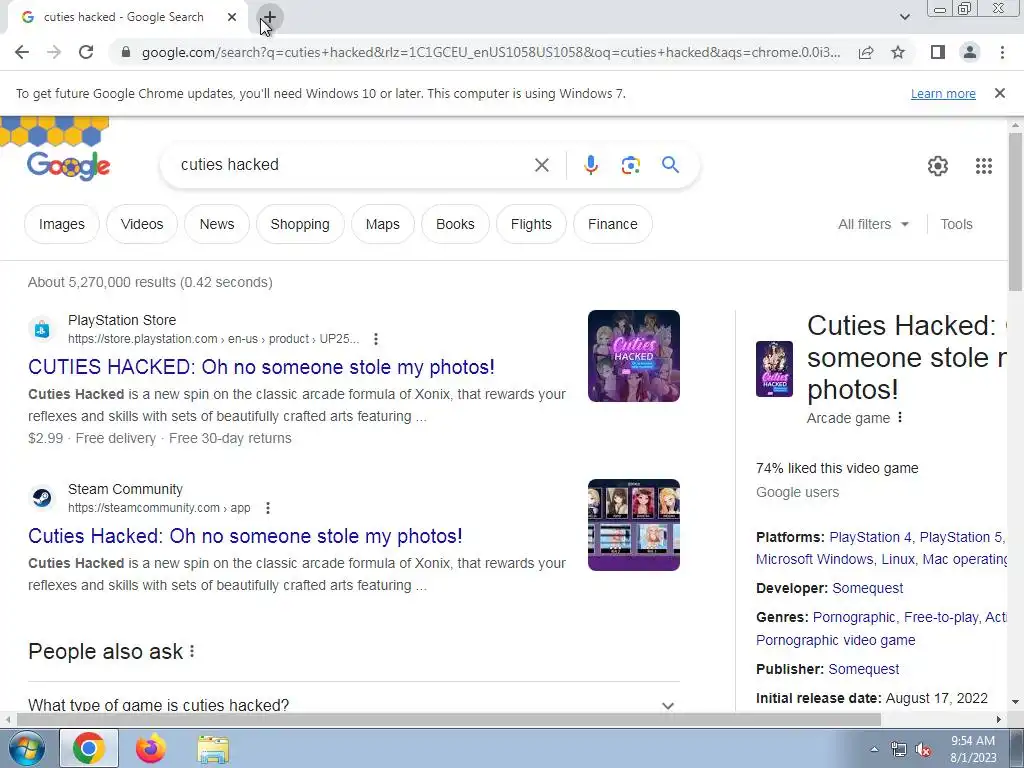The width and height of the screenshot is (1024, 768).
Task: Go to the Google logo homepage
Action: (x=69, y=166)
